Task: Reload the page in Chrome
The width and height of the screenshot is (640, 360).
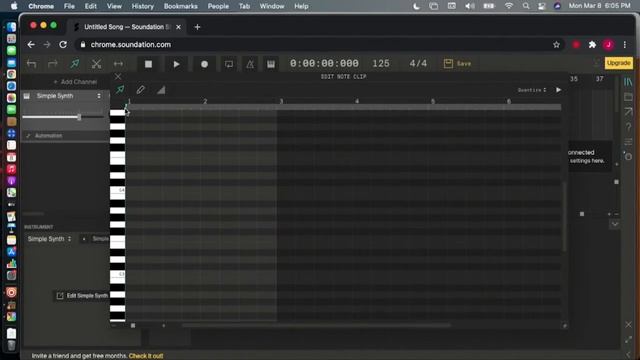Action: point(63,44)
